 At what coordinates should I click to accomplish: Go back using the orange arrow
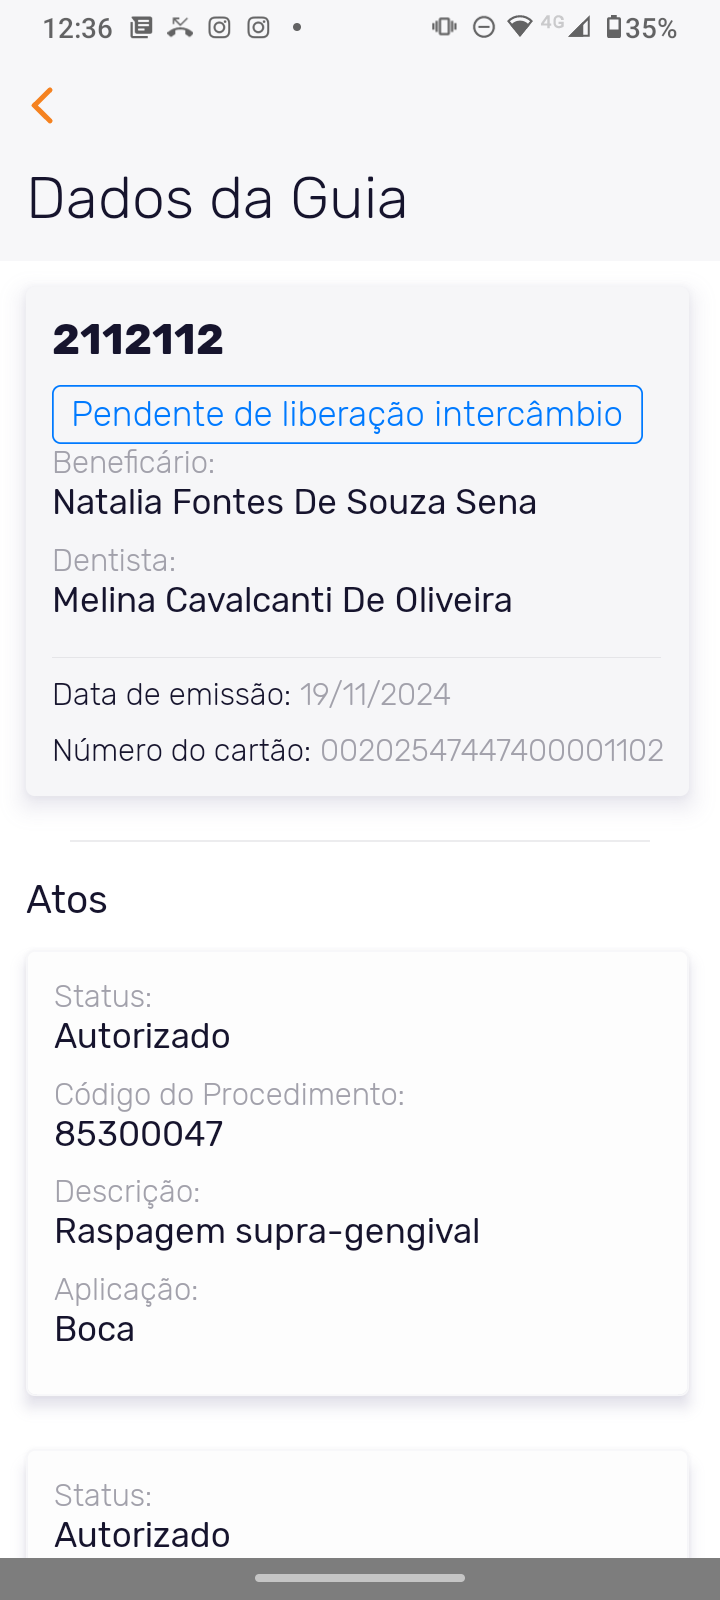(x=42, y=105)
